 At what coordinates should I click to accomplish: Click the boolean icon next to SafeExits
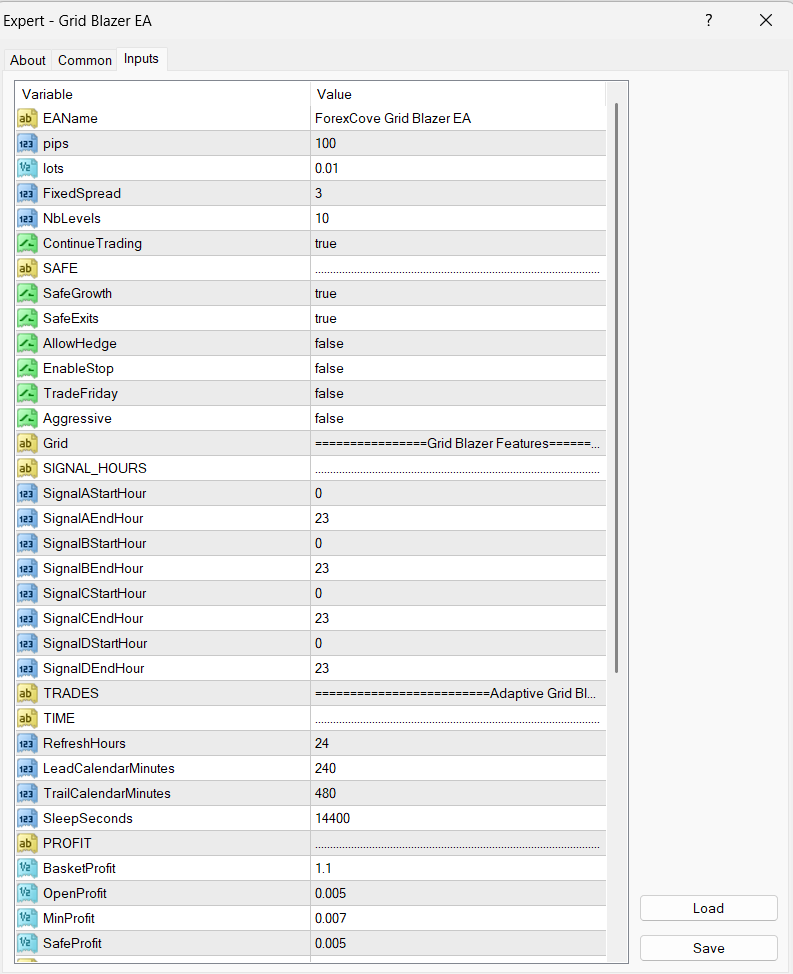(x=27, y=318)
